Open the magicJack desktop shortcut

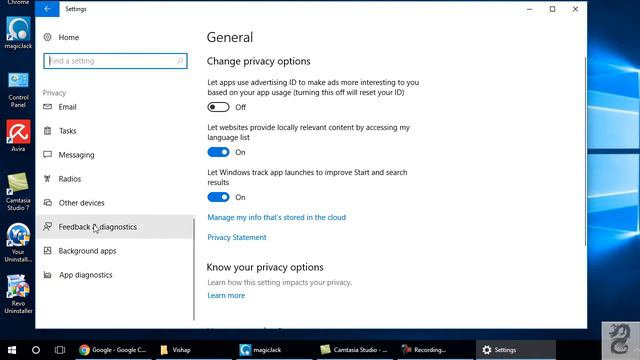point(18,33)
